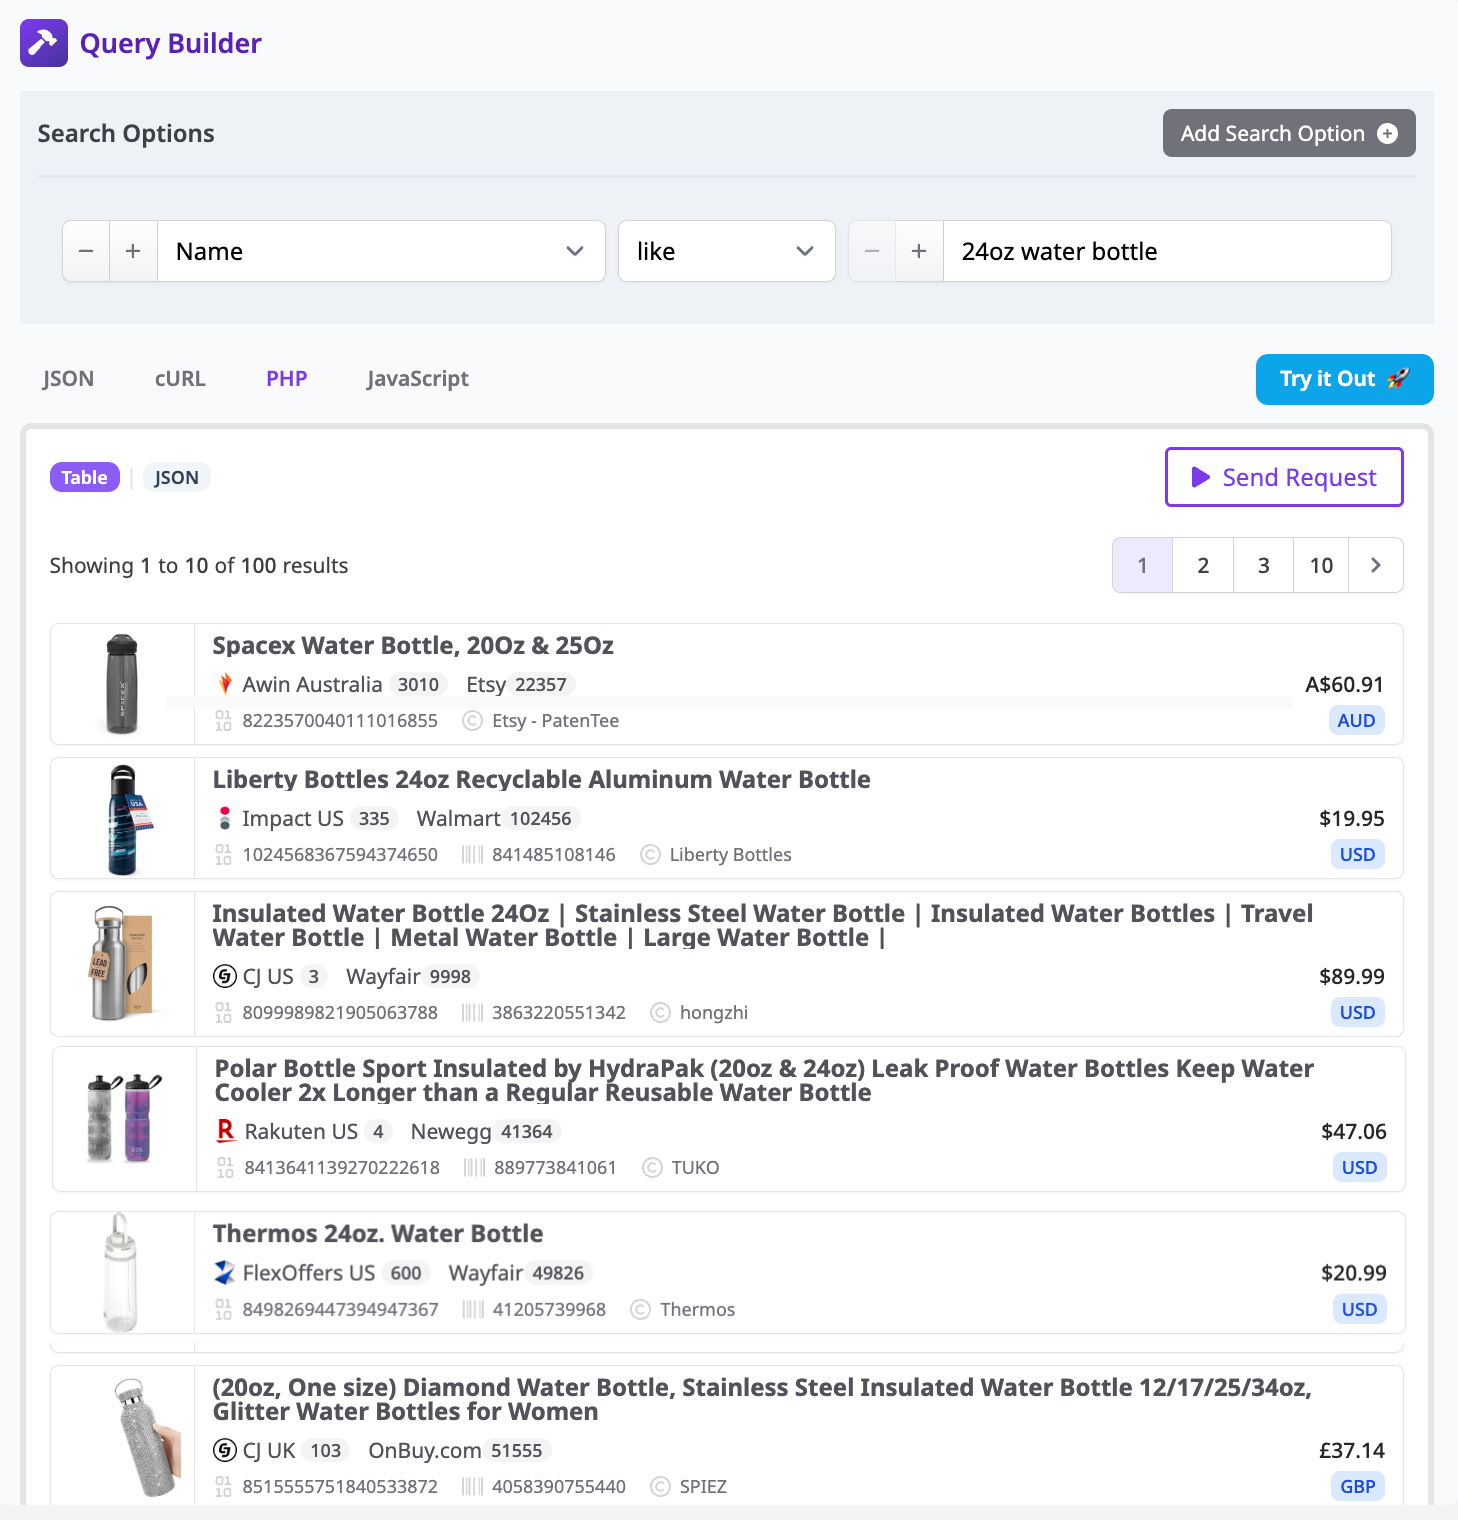
Task: Go to next results page arrow
Action: (x=1376, y=565)
